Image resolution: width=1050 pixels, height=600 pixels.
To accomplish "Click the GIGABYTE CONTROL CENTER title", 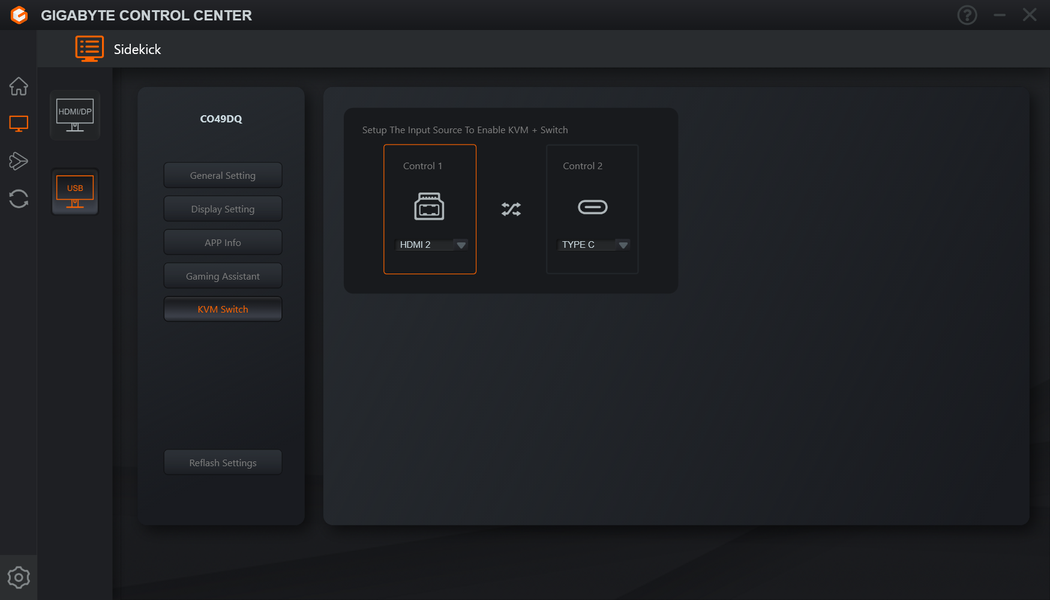I will pos(146,15).
